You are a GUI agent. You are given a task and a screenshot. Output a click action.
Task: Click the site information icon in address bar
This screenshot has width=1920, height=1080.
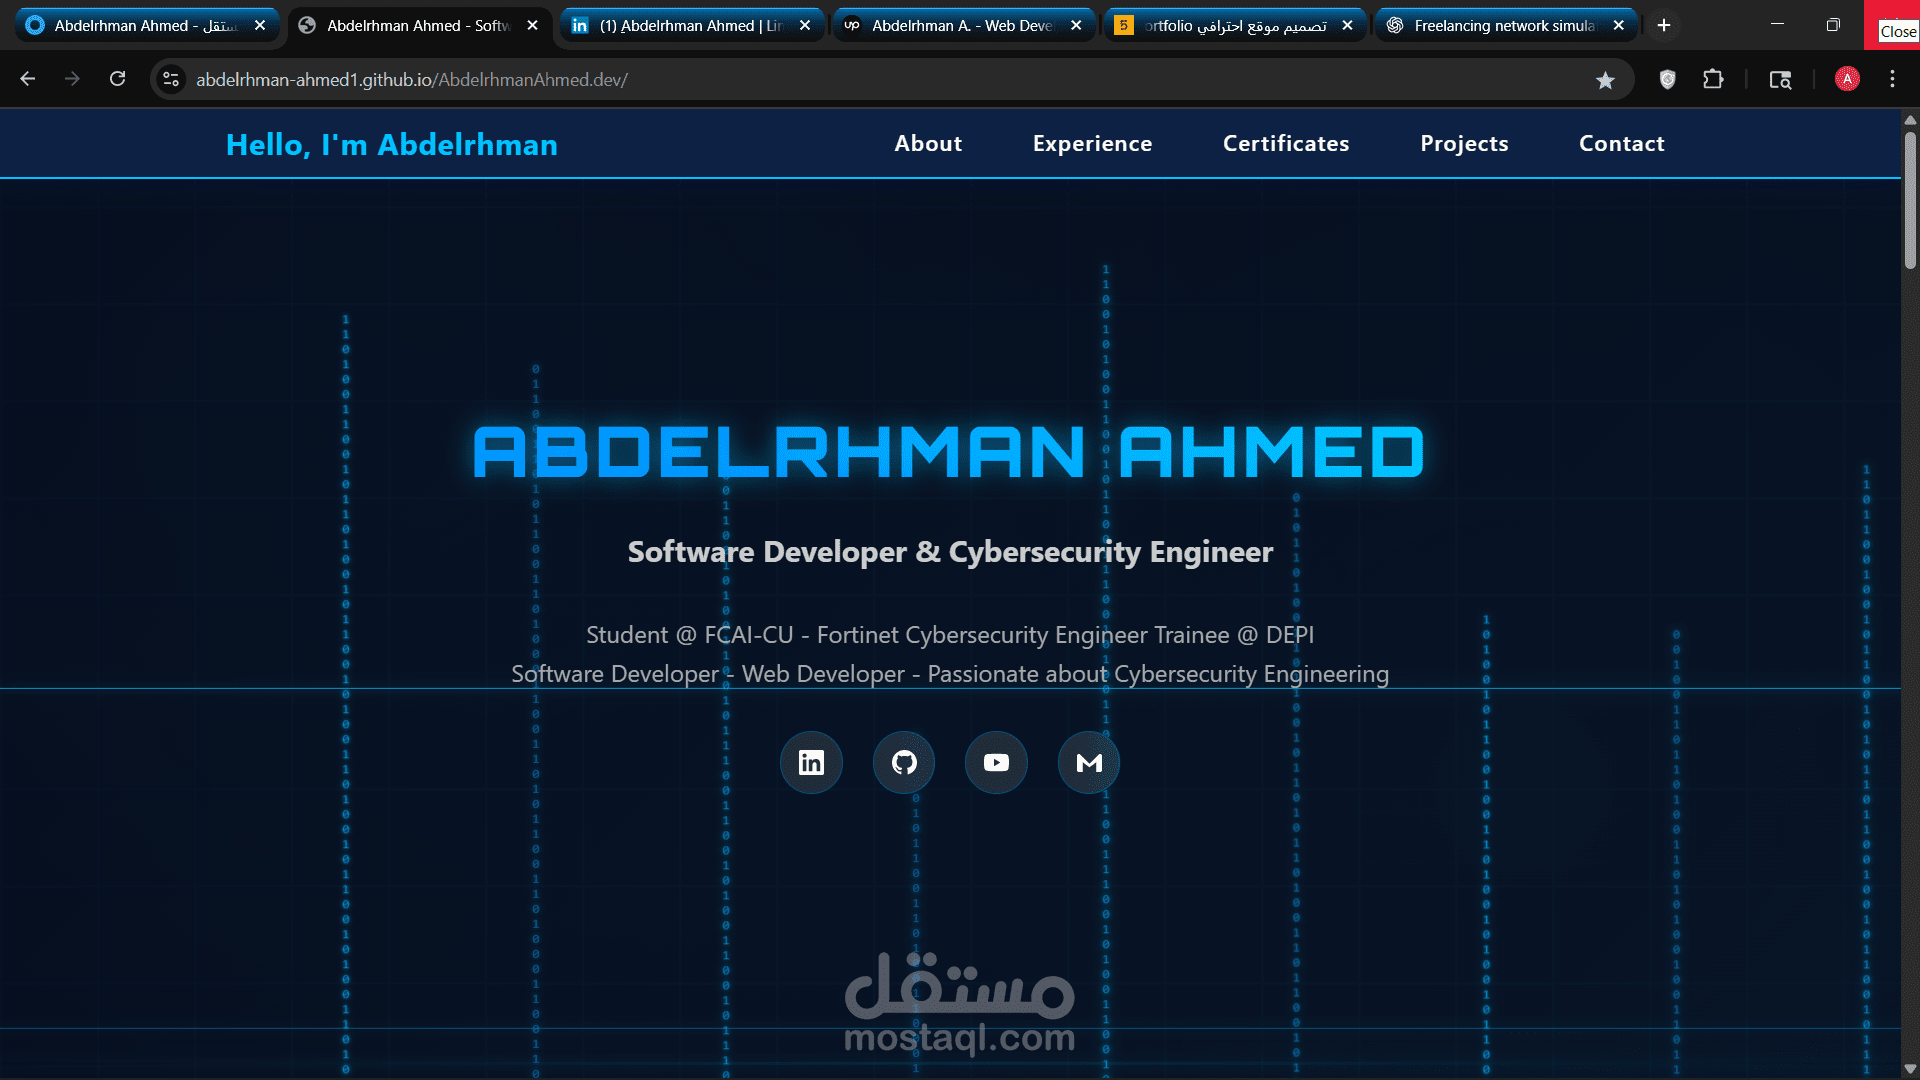pyautogui.click(x=170, y=79)
